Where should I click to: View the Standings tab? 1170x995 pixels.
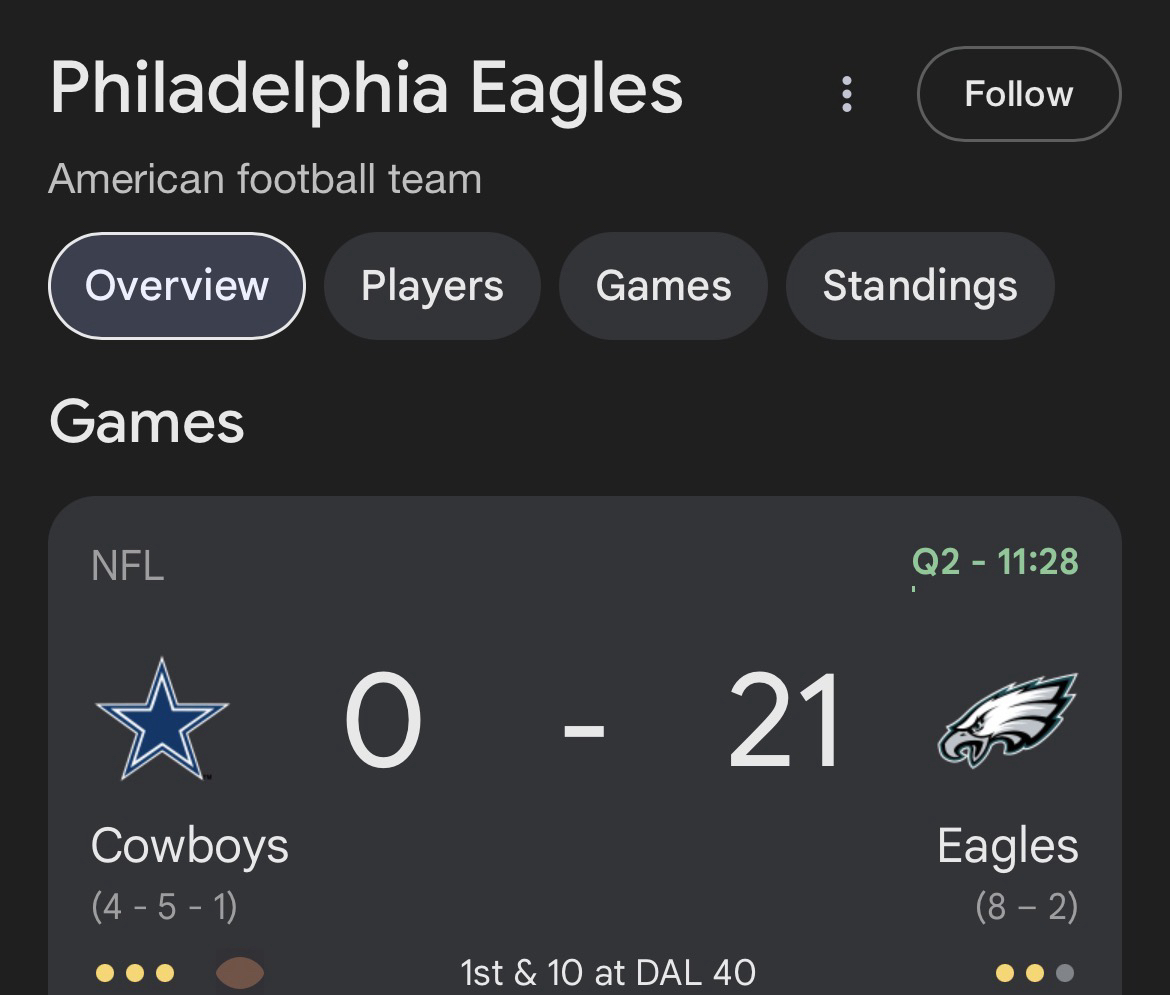click(920, 286)
